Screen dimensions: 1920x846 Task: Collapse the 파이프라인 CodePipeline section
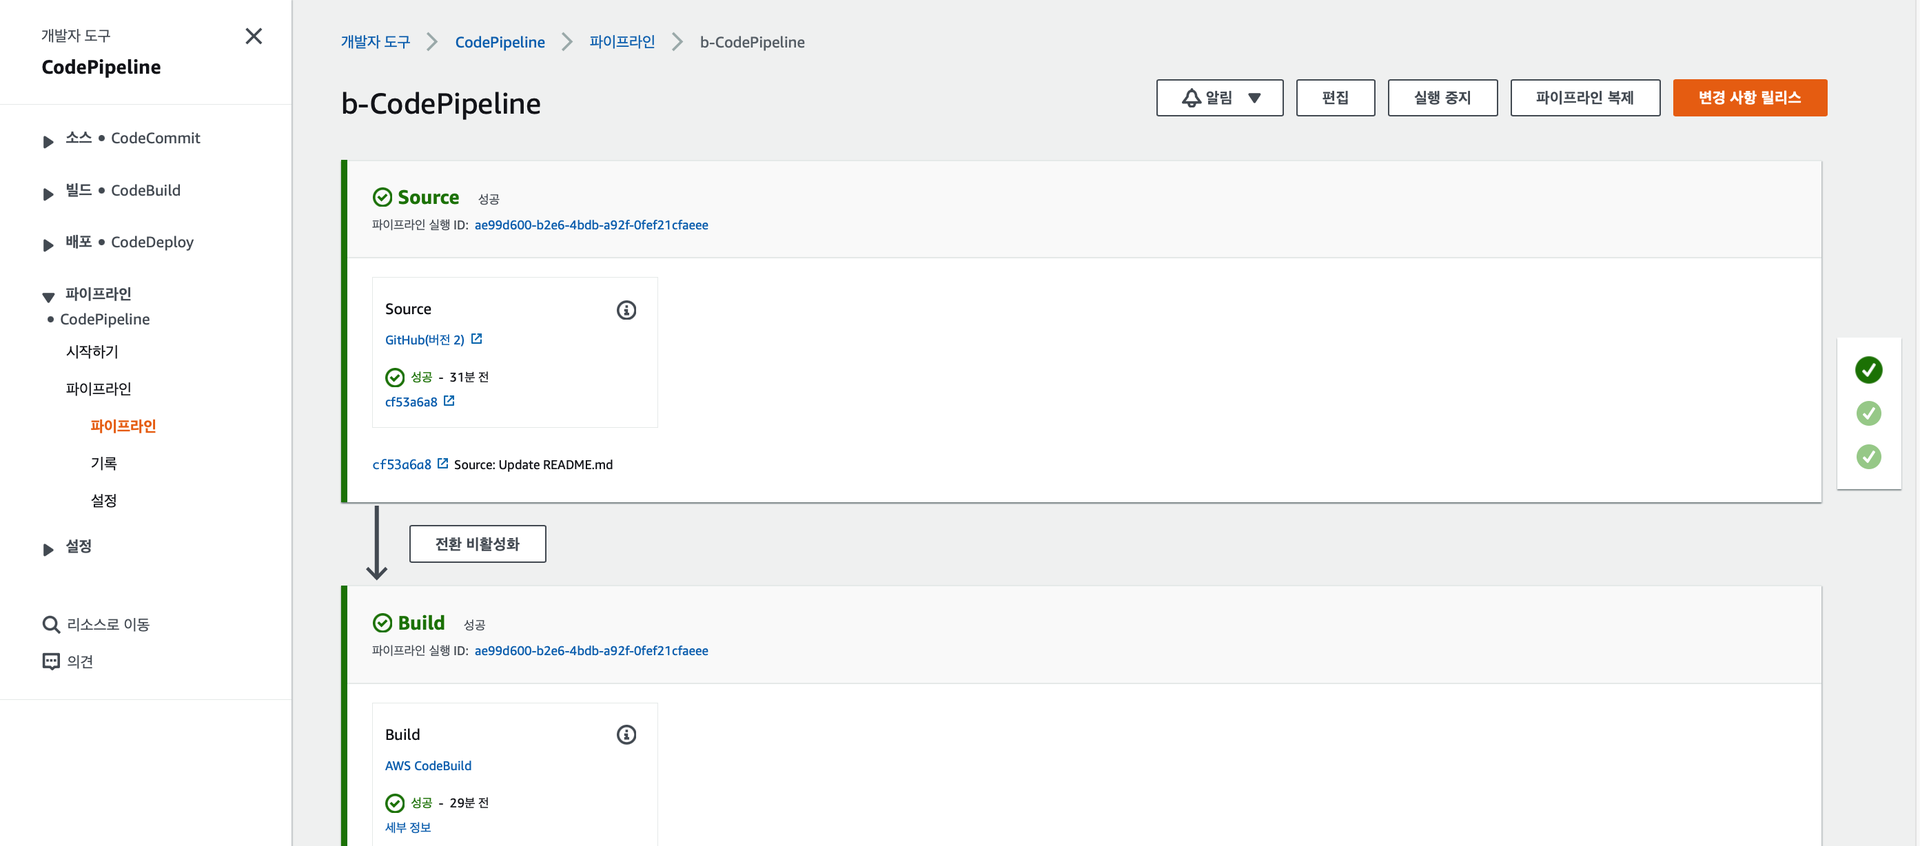click(48, 296)
